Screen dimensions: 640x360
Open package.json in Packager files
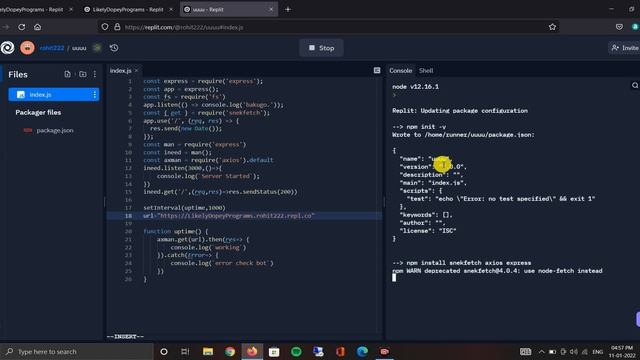click(x=55, y=130)
